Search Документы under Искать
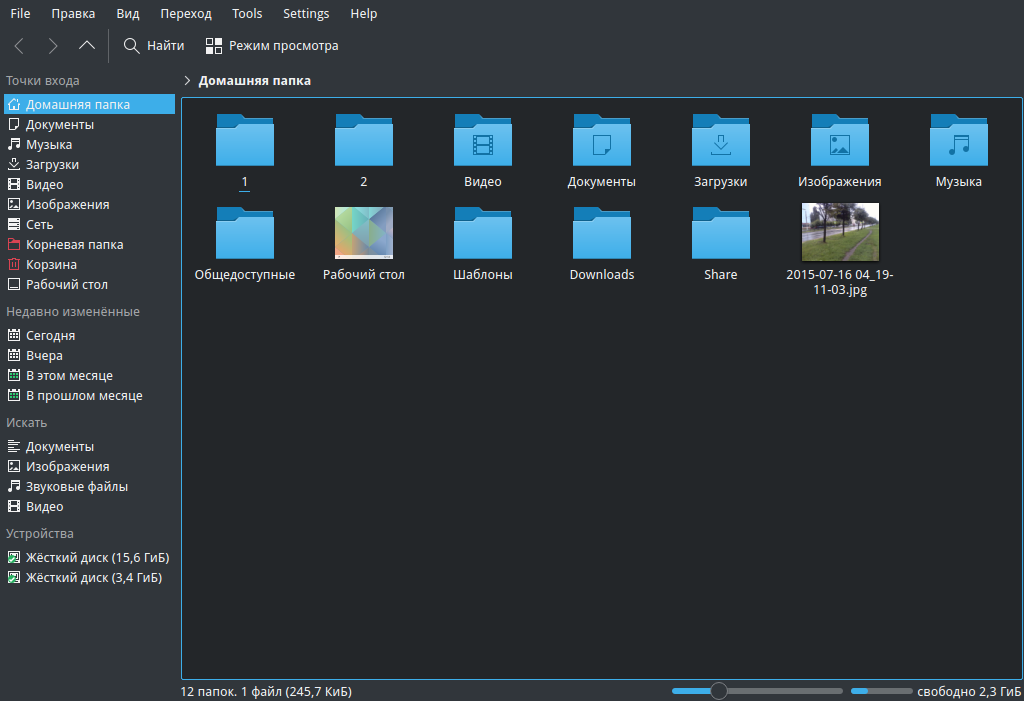The height and width of the screenshot is (701, 1024). click(89, 447)
